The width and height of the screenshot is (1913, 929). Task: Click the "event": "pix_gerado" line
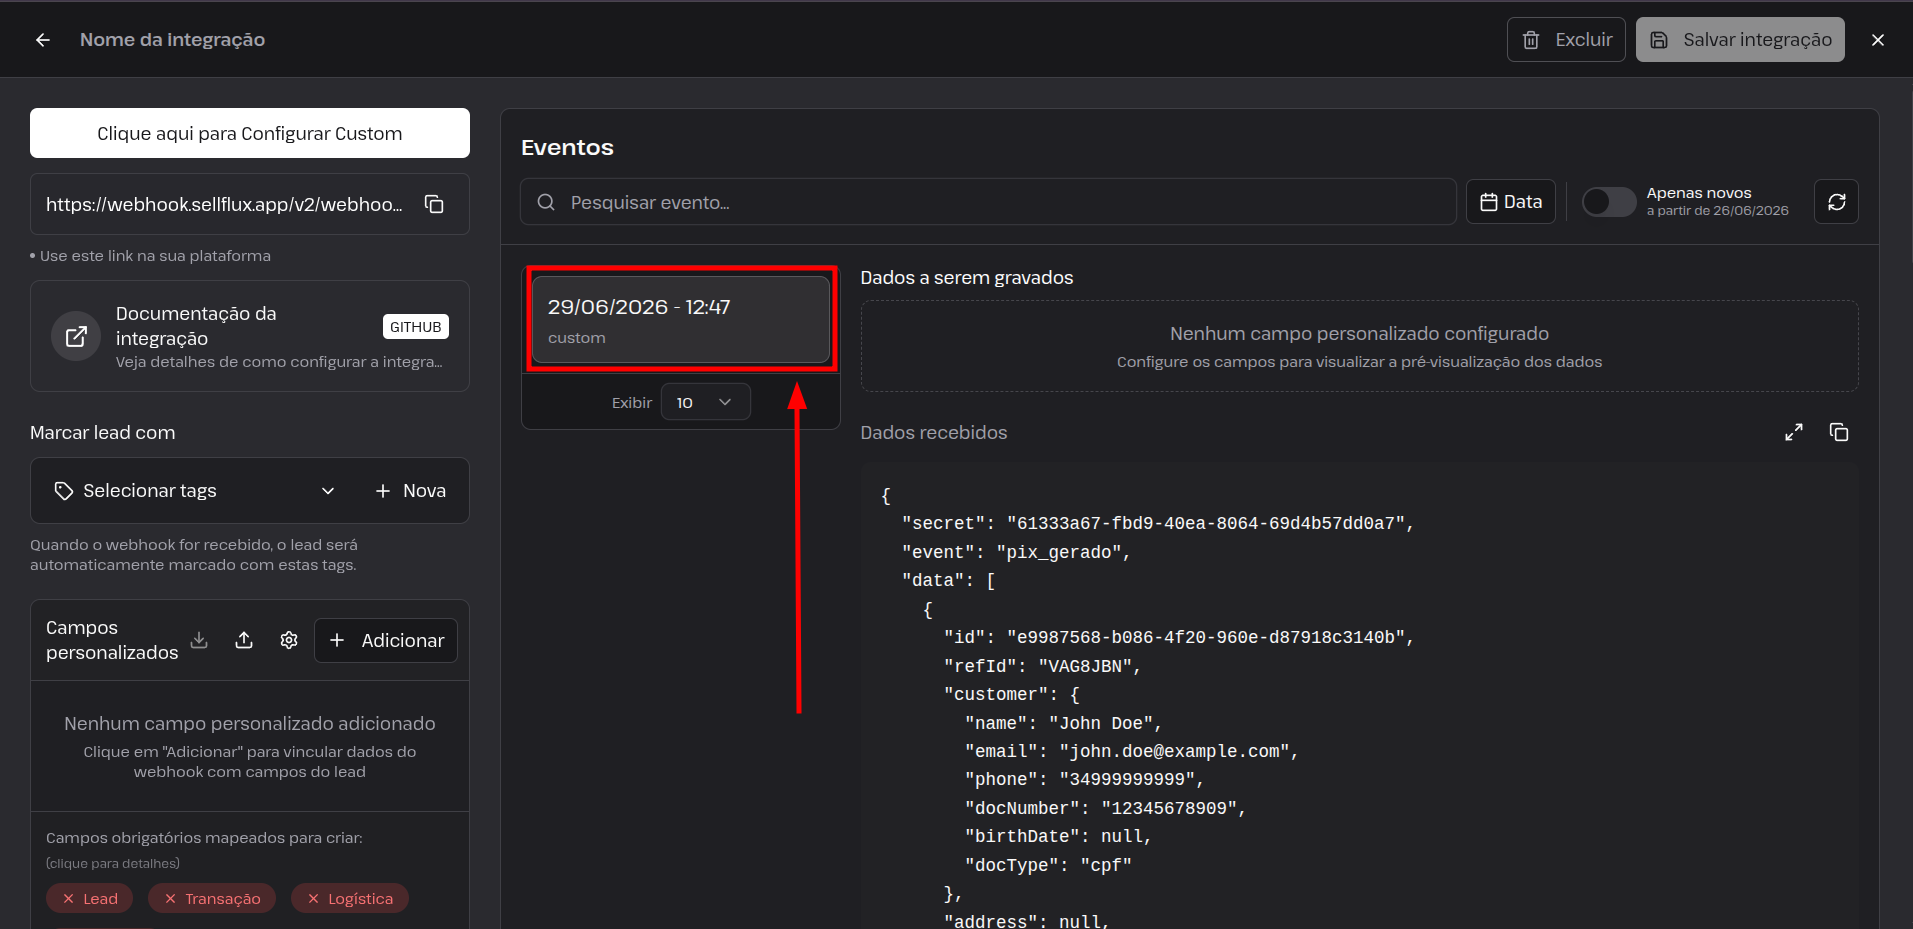coord(1016,552)
